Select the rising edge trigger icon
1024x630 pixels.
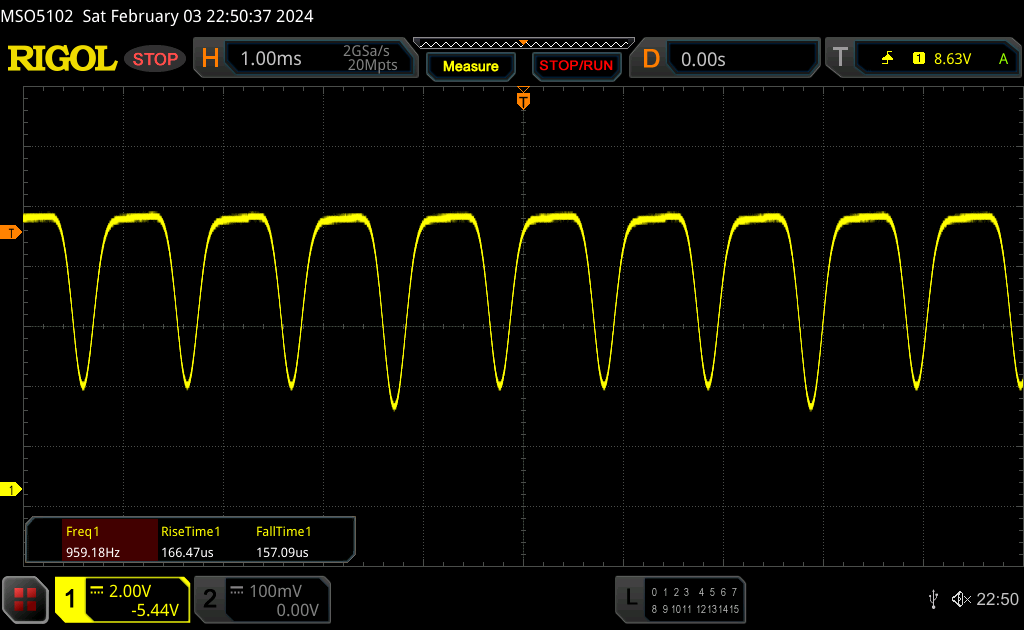pos(887,59)
